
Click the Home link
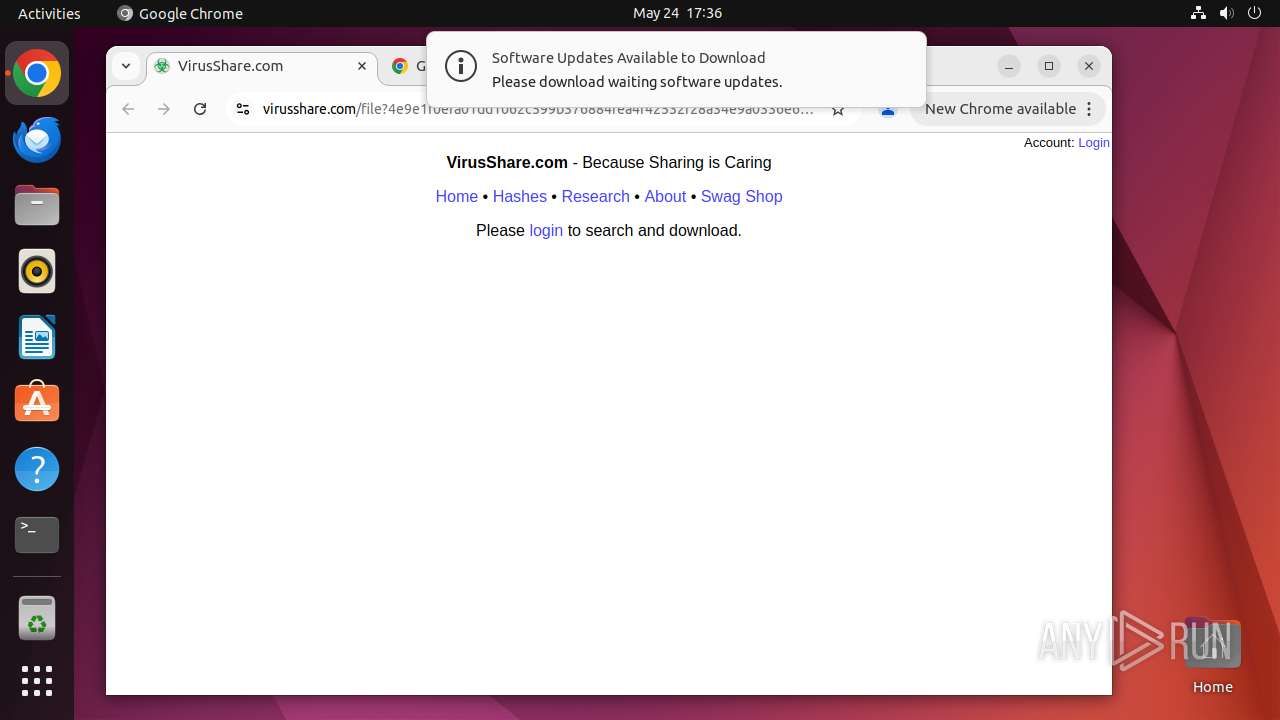(457, 196)
